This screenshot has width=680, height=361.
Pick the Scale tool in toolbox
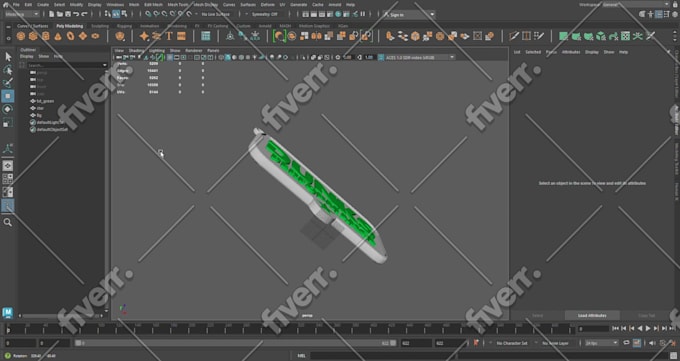tap(8, 123)
